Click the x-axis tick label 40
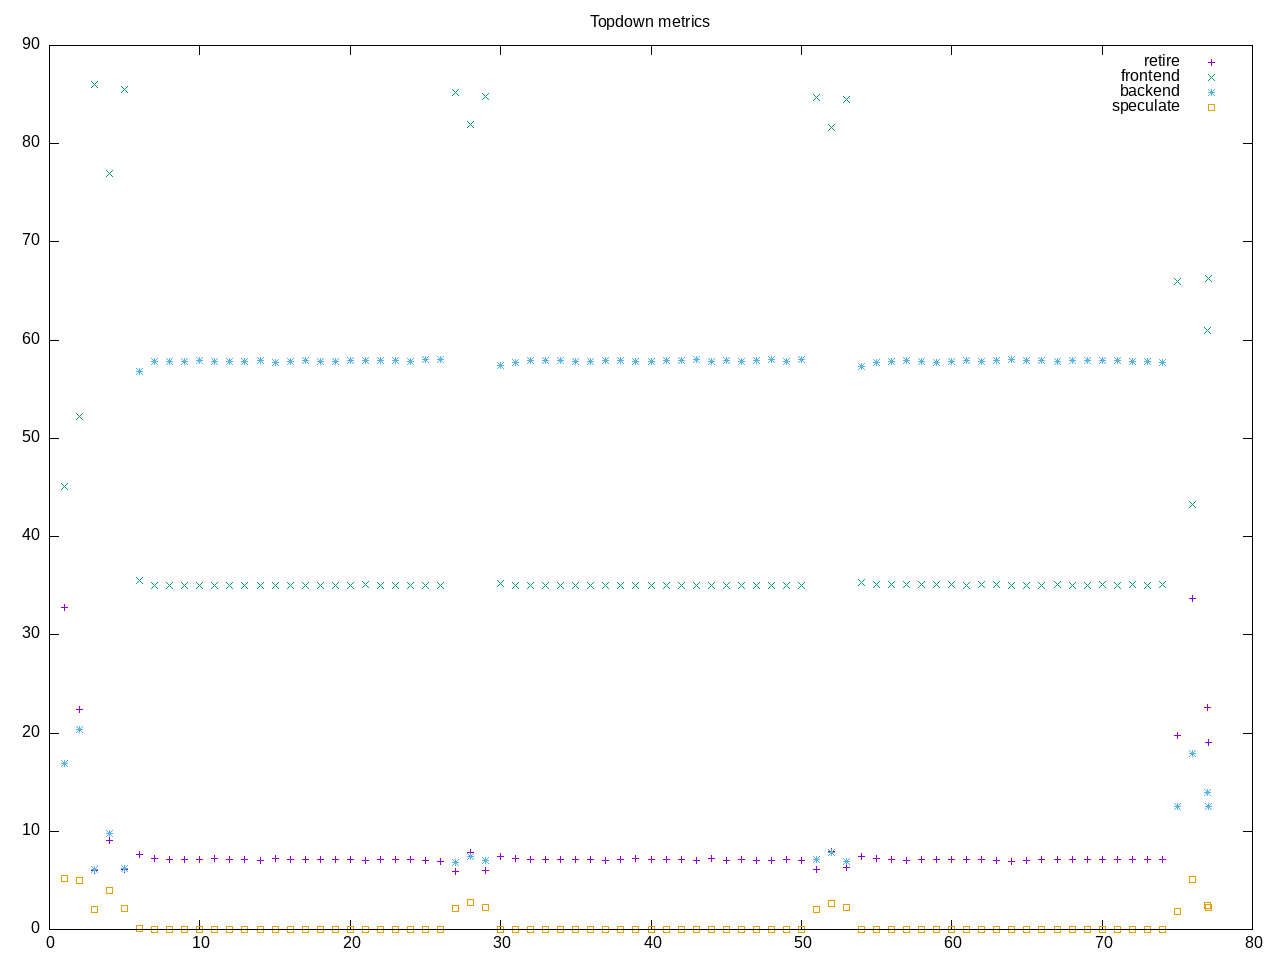 click(651, 943)
